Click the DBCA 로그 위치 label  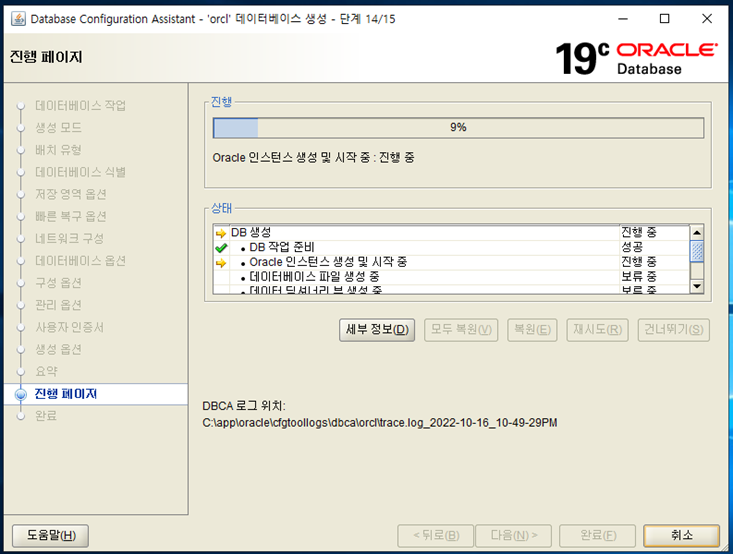tap(244, 406)
